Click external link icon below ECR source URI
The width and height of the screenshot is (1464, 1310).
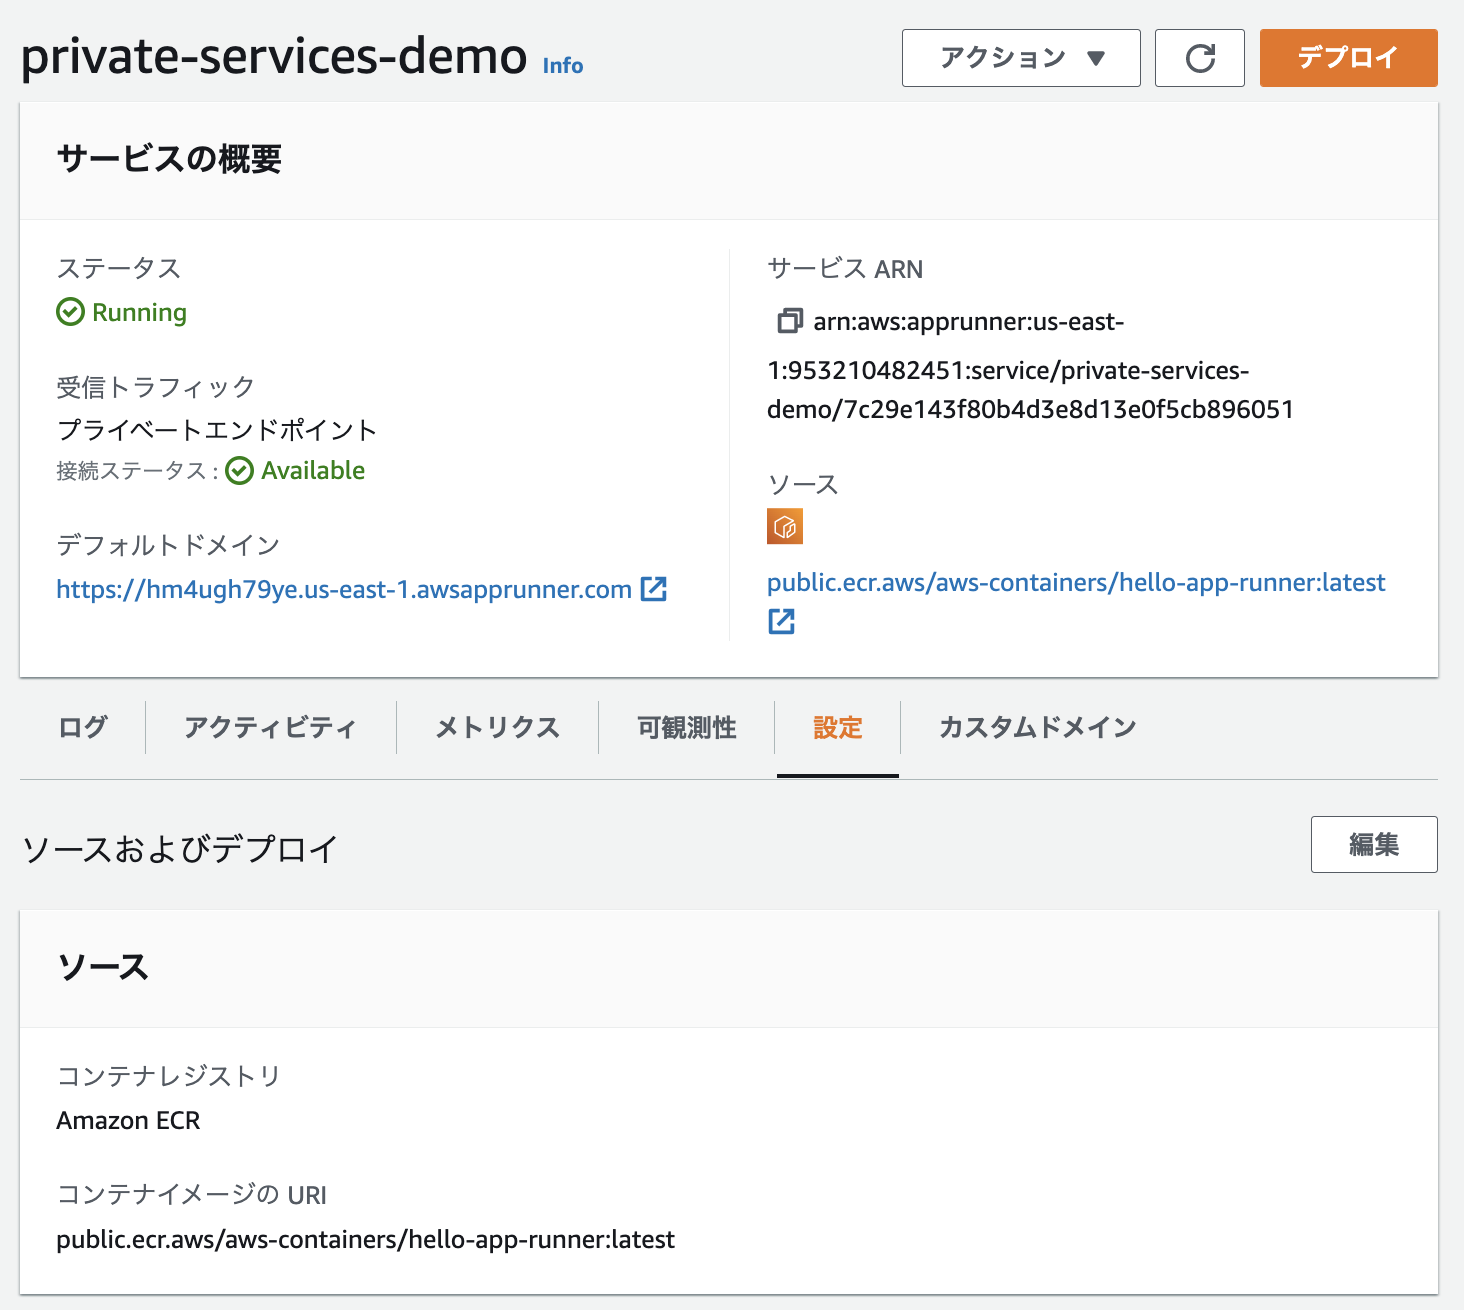781,621
